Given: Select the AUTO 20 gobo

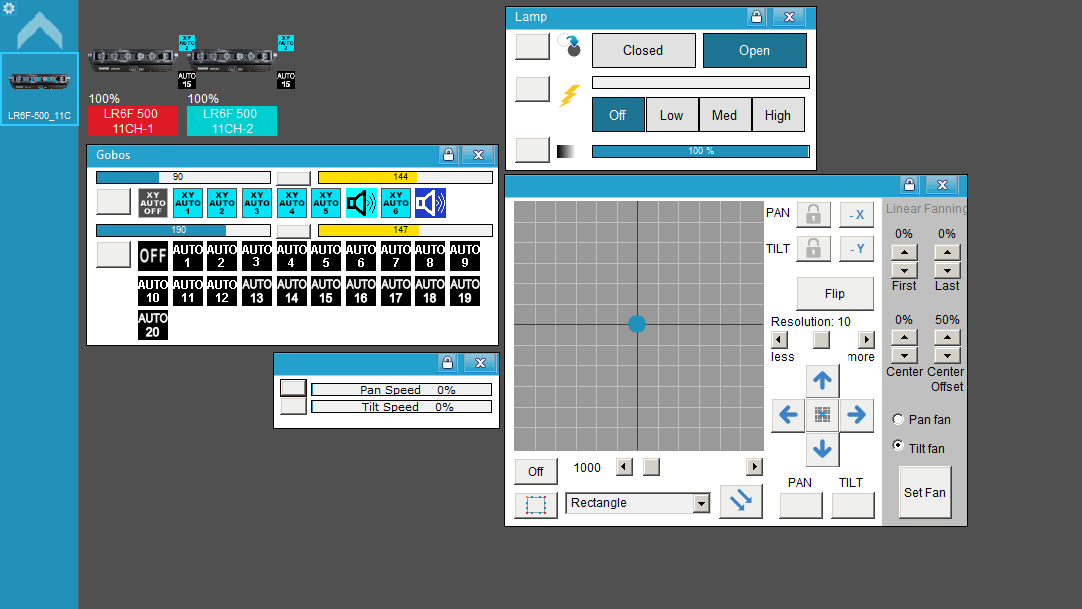Looking at the screenshot, I should [x=153, y=325].
